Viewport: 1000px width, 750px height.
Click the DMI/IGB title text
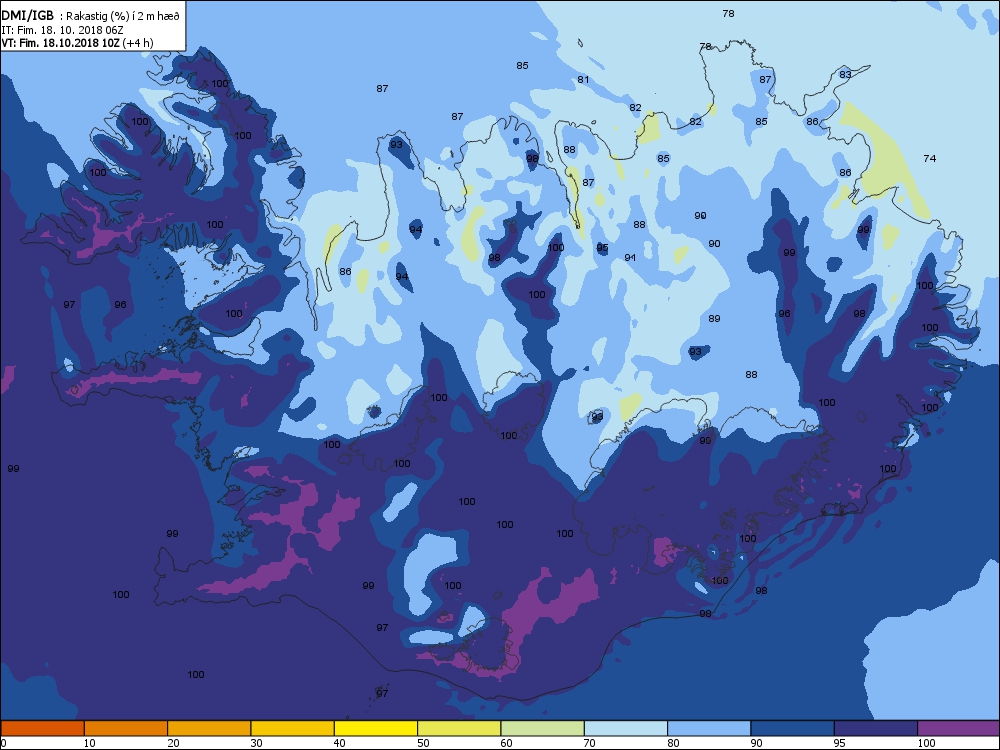click(28, 15)
